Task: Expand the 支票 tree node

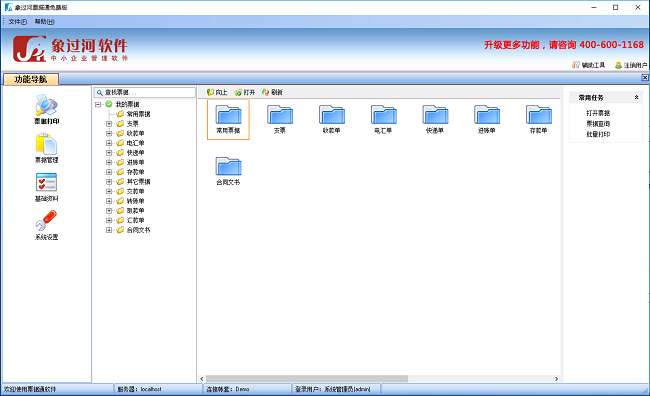Action: pyautogui.click(x=109, y=124)
